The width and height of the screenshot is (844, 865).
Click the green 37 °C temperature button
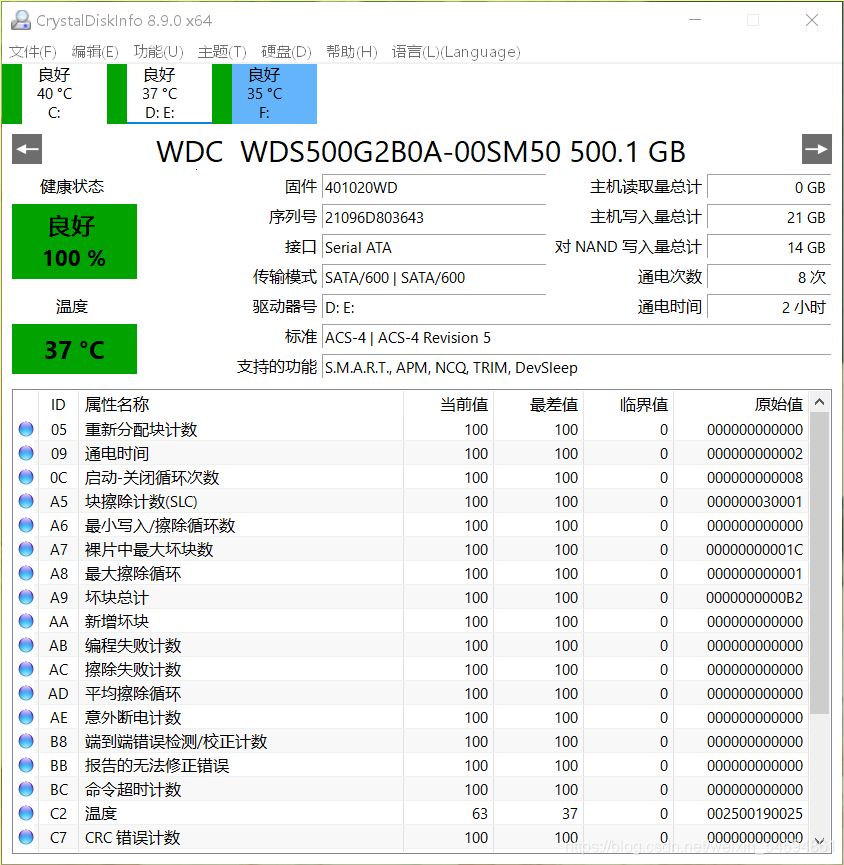click(x=74, y=349)
